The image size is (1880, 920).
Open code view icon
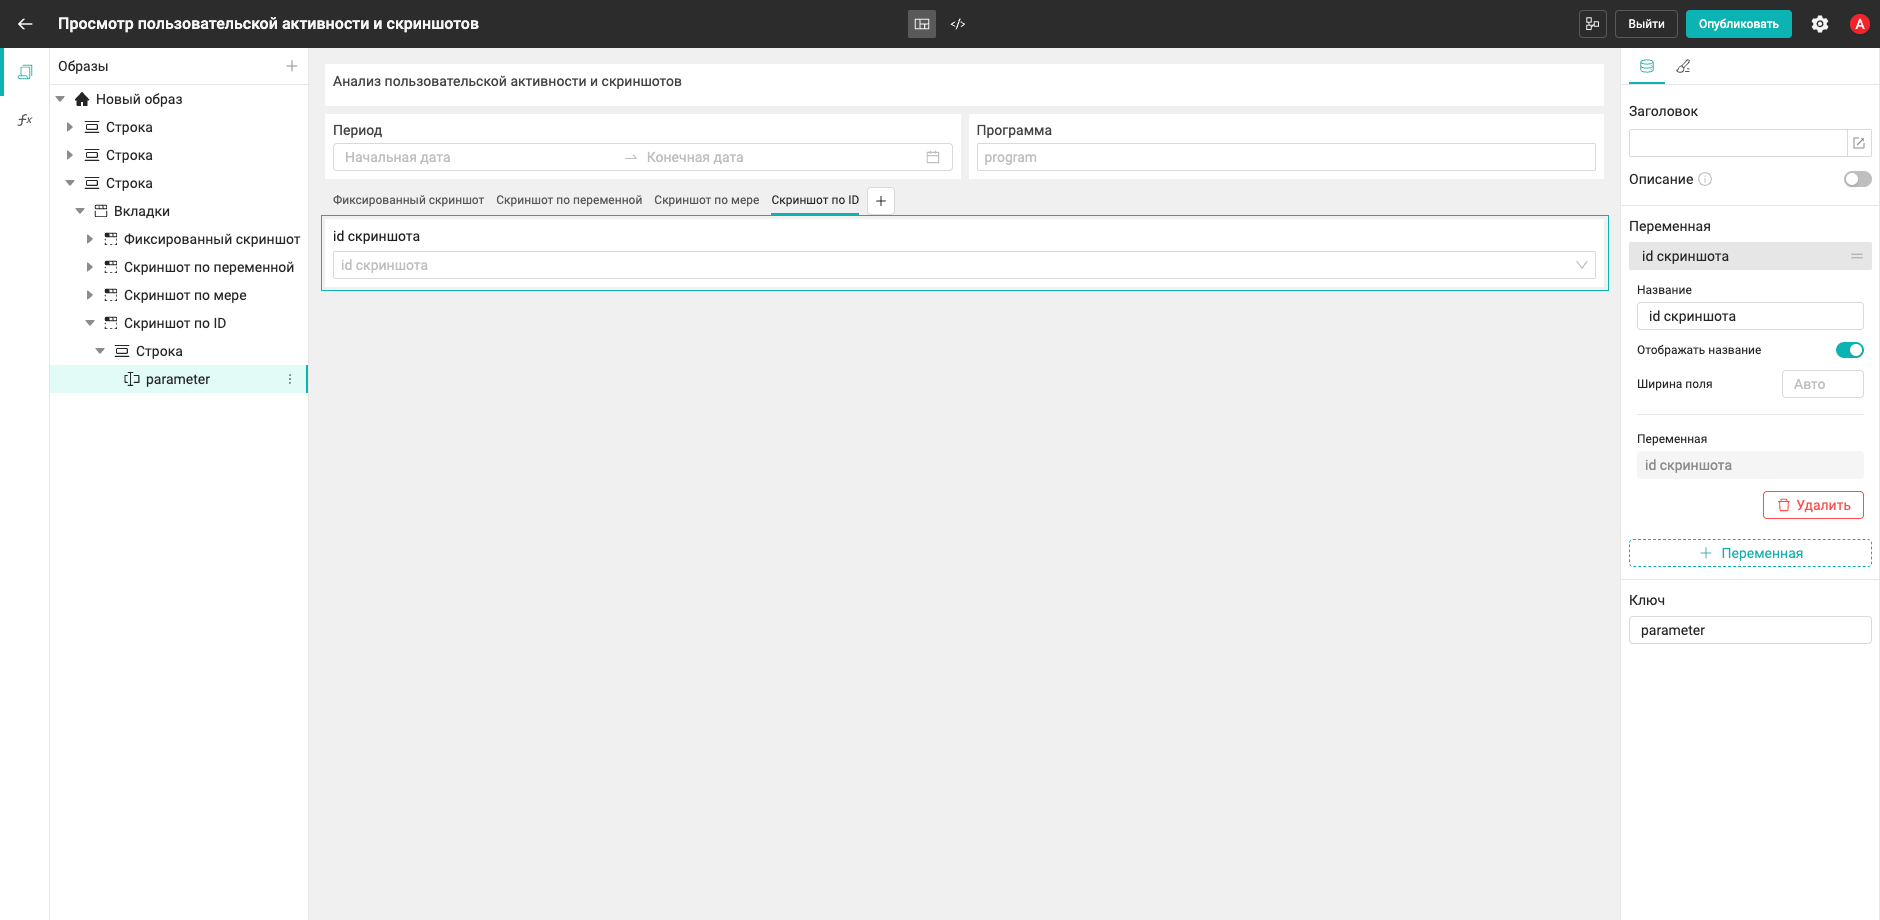(x=958, y=24)
